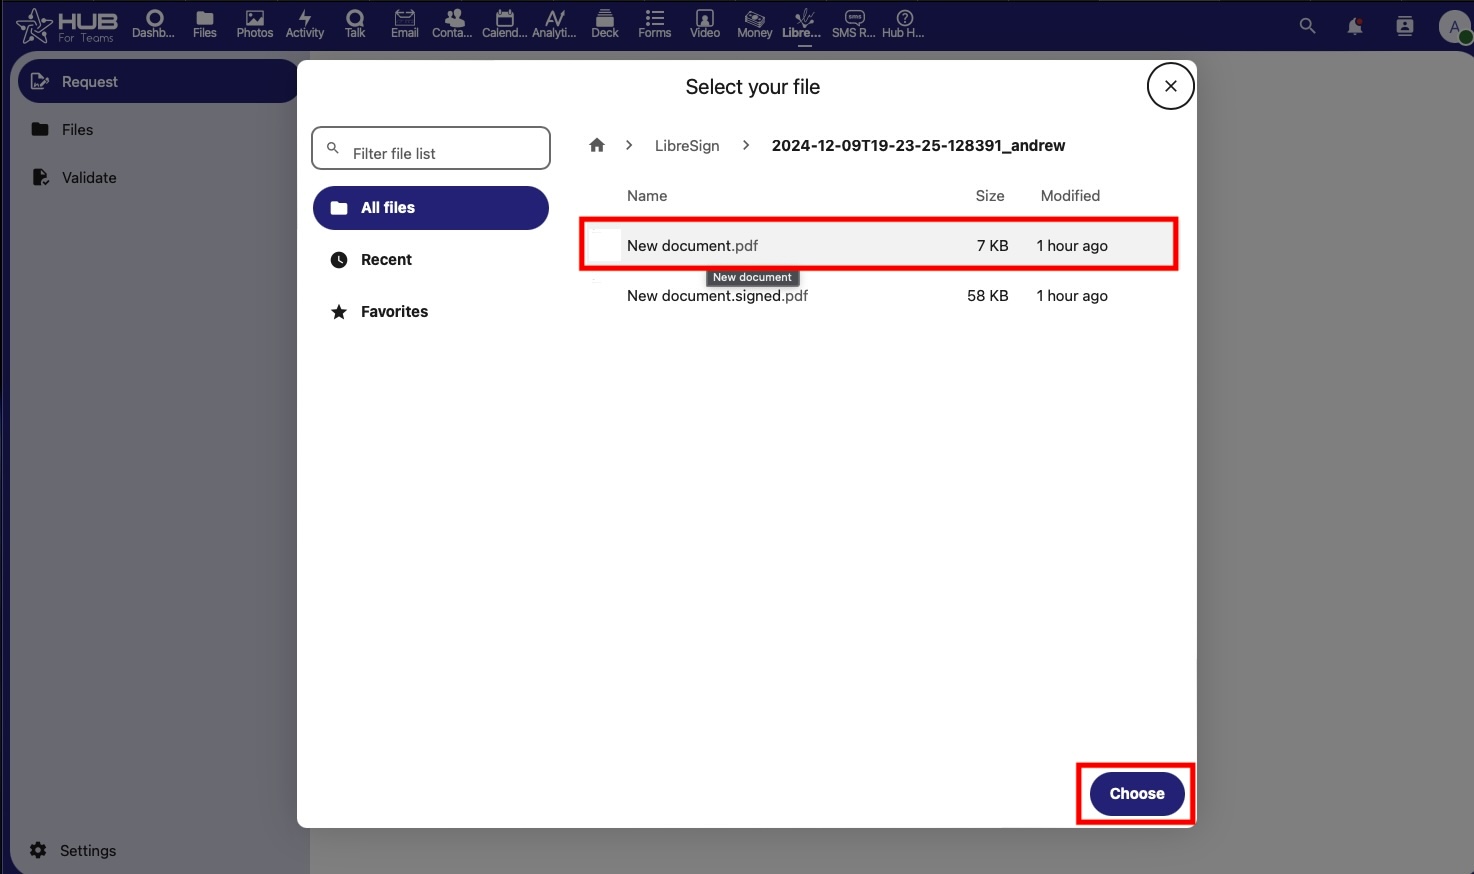This screenshot has width=1474, height=874.
Task: Close the Select your file dialog
Action: (x=1170, y=86)
